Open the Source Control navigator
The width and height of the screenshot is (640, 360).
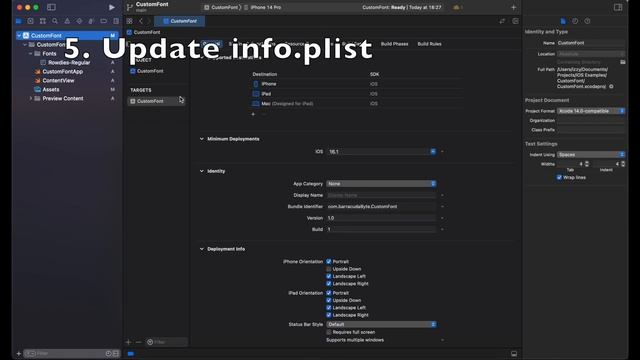30,21
